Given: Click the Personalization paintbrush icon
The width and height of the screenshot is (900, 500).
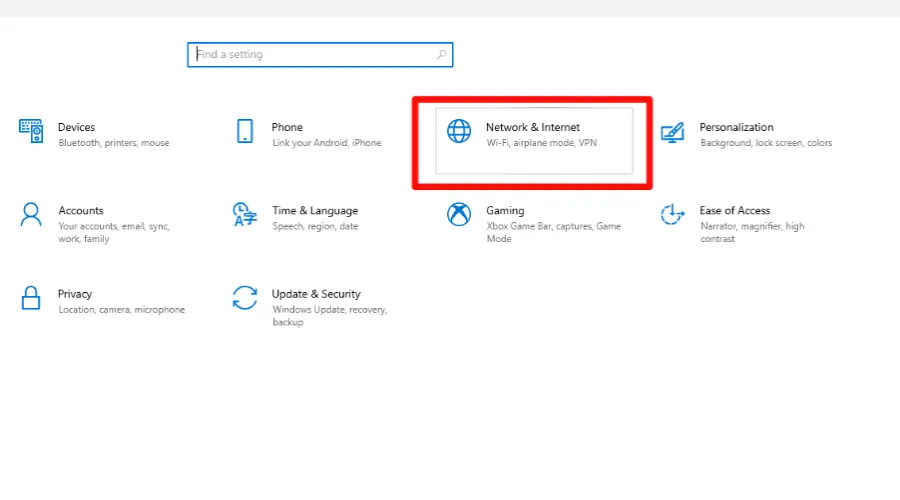Looking at the screenshot, I should coord(672,133).
